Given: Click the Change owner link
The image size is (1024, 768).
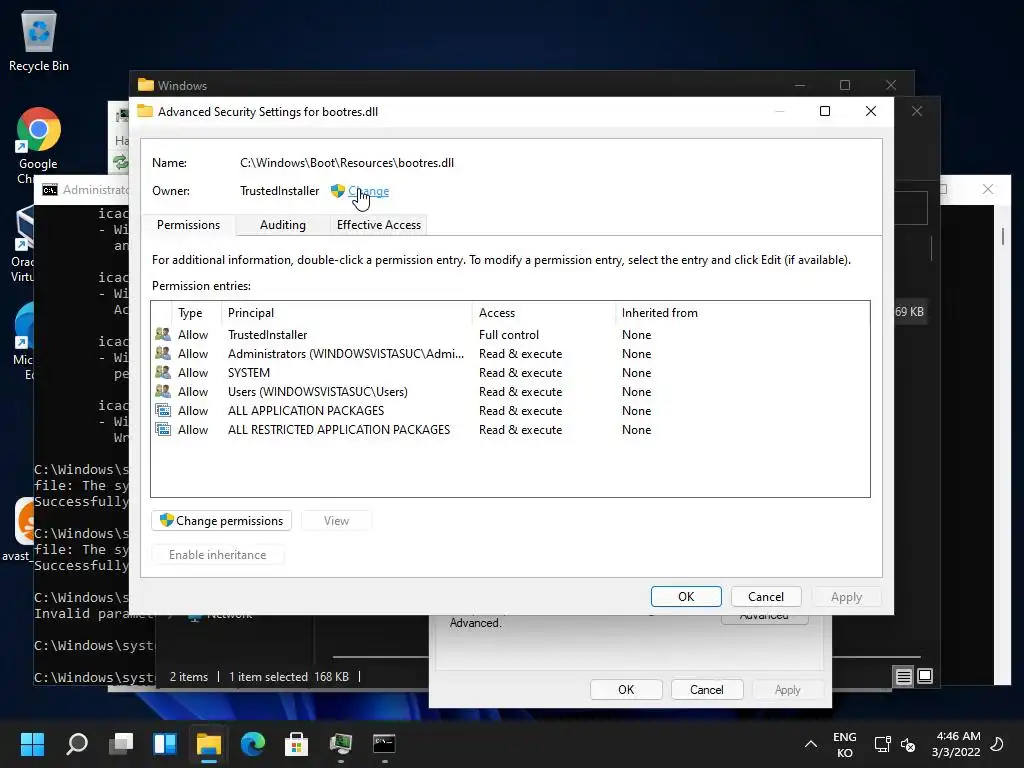Looking at the screenshot, I should click(368, 191).
